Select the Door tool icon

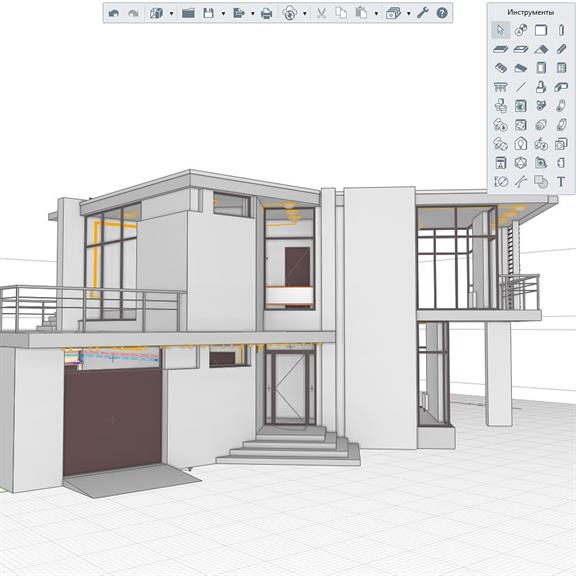coord(541,68)
